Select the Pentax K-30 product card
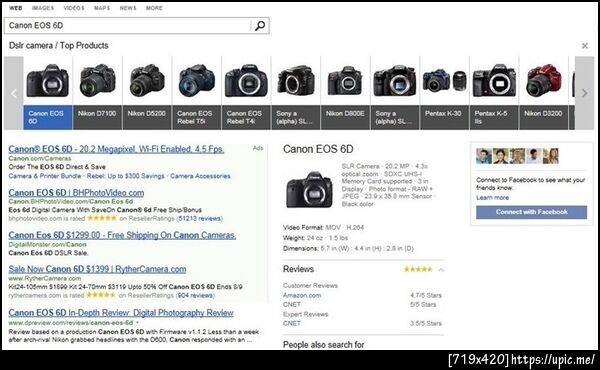The image size is (600, 370). coord(444,93)
